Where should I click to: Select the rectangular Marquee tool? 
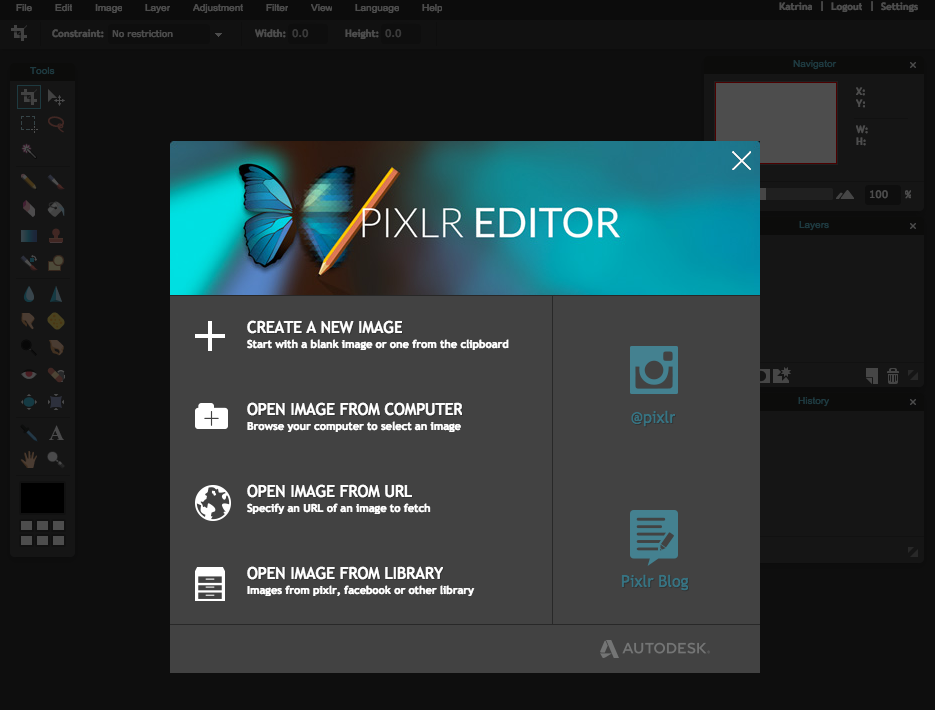coord(29,123)
